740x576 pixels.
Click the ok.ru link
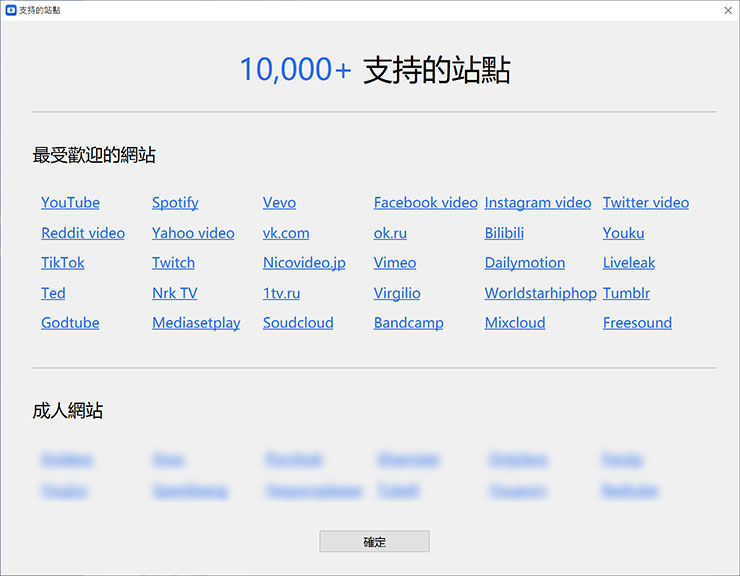pos(390,233)
